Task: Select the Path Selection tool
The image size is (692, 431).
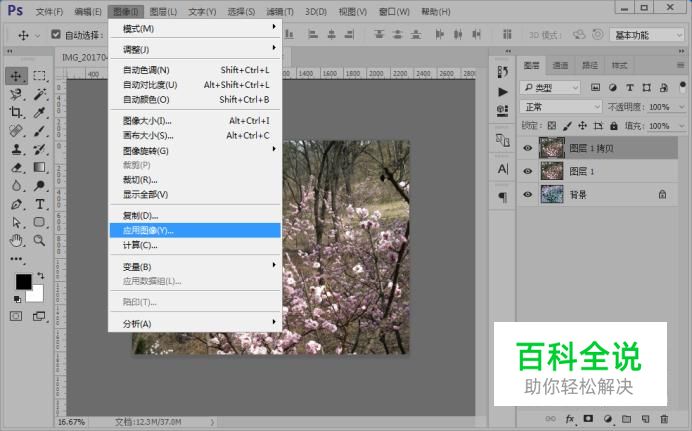Action: pyautogui.click(x=16, y=222)
